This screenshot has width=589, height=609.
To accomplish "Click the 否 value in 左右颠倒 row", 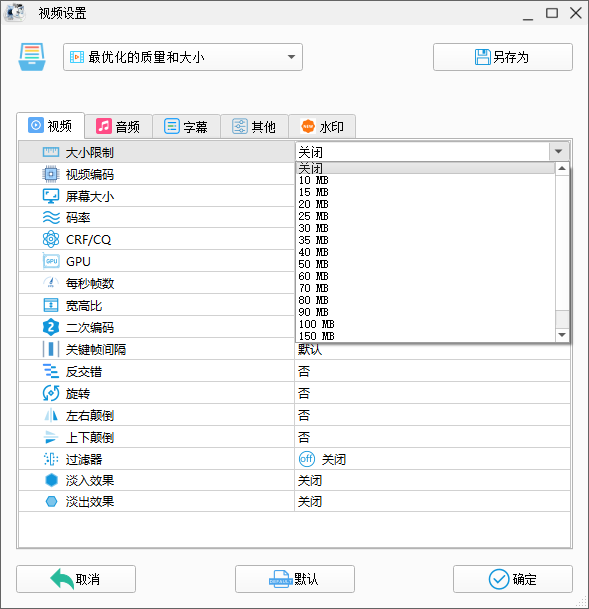I will [x=304, y=415].
